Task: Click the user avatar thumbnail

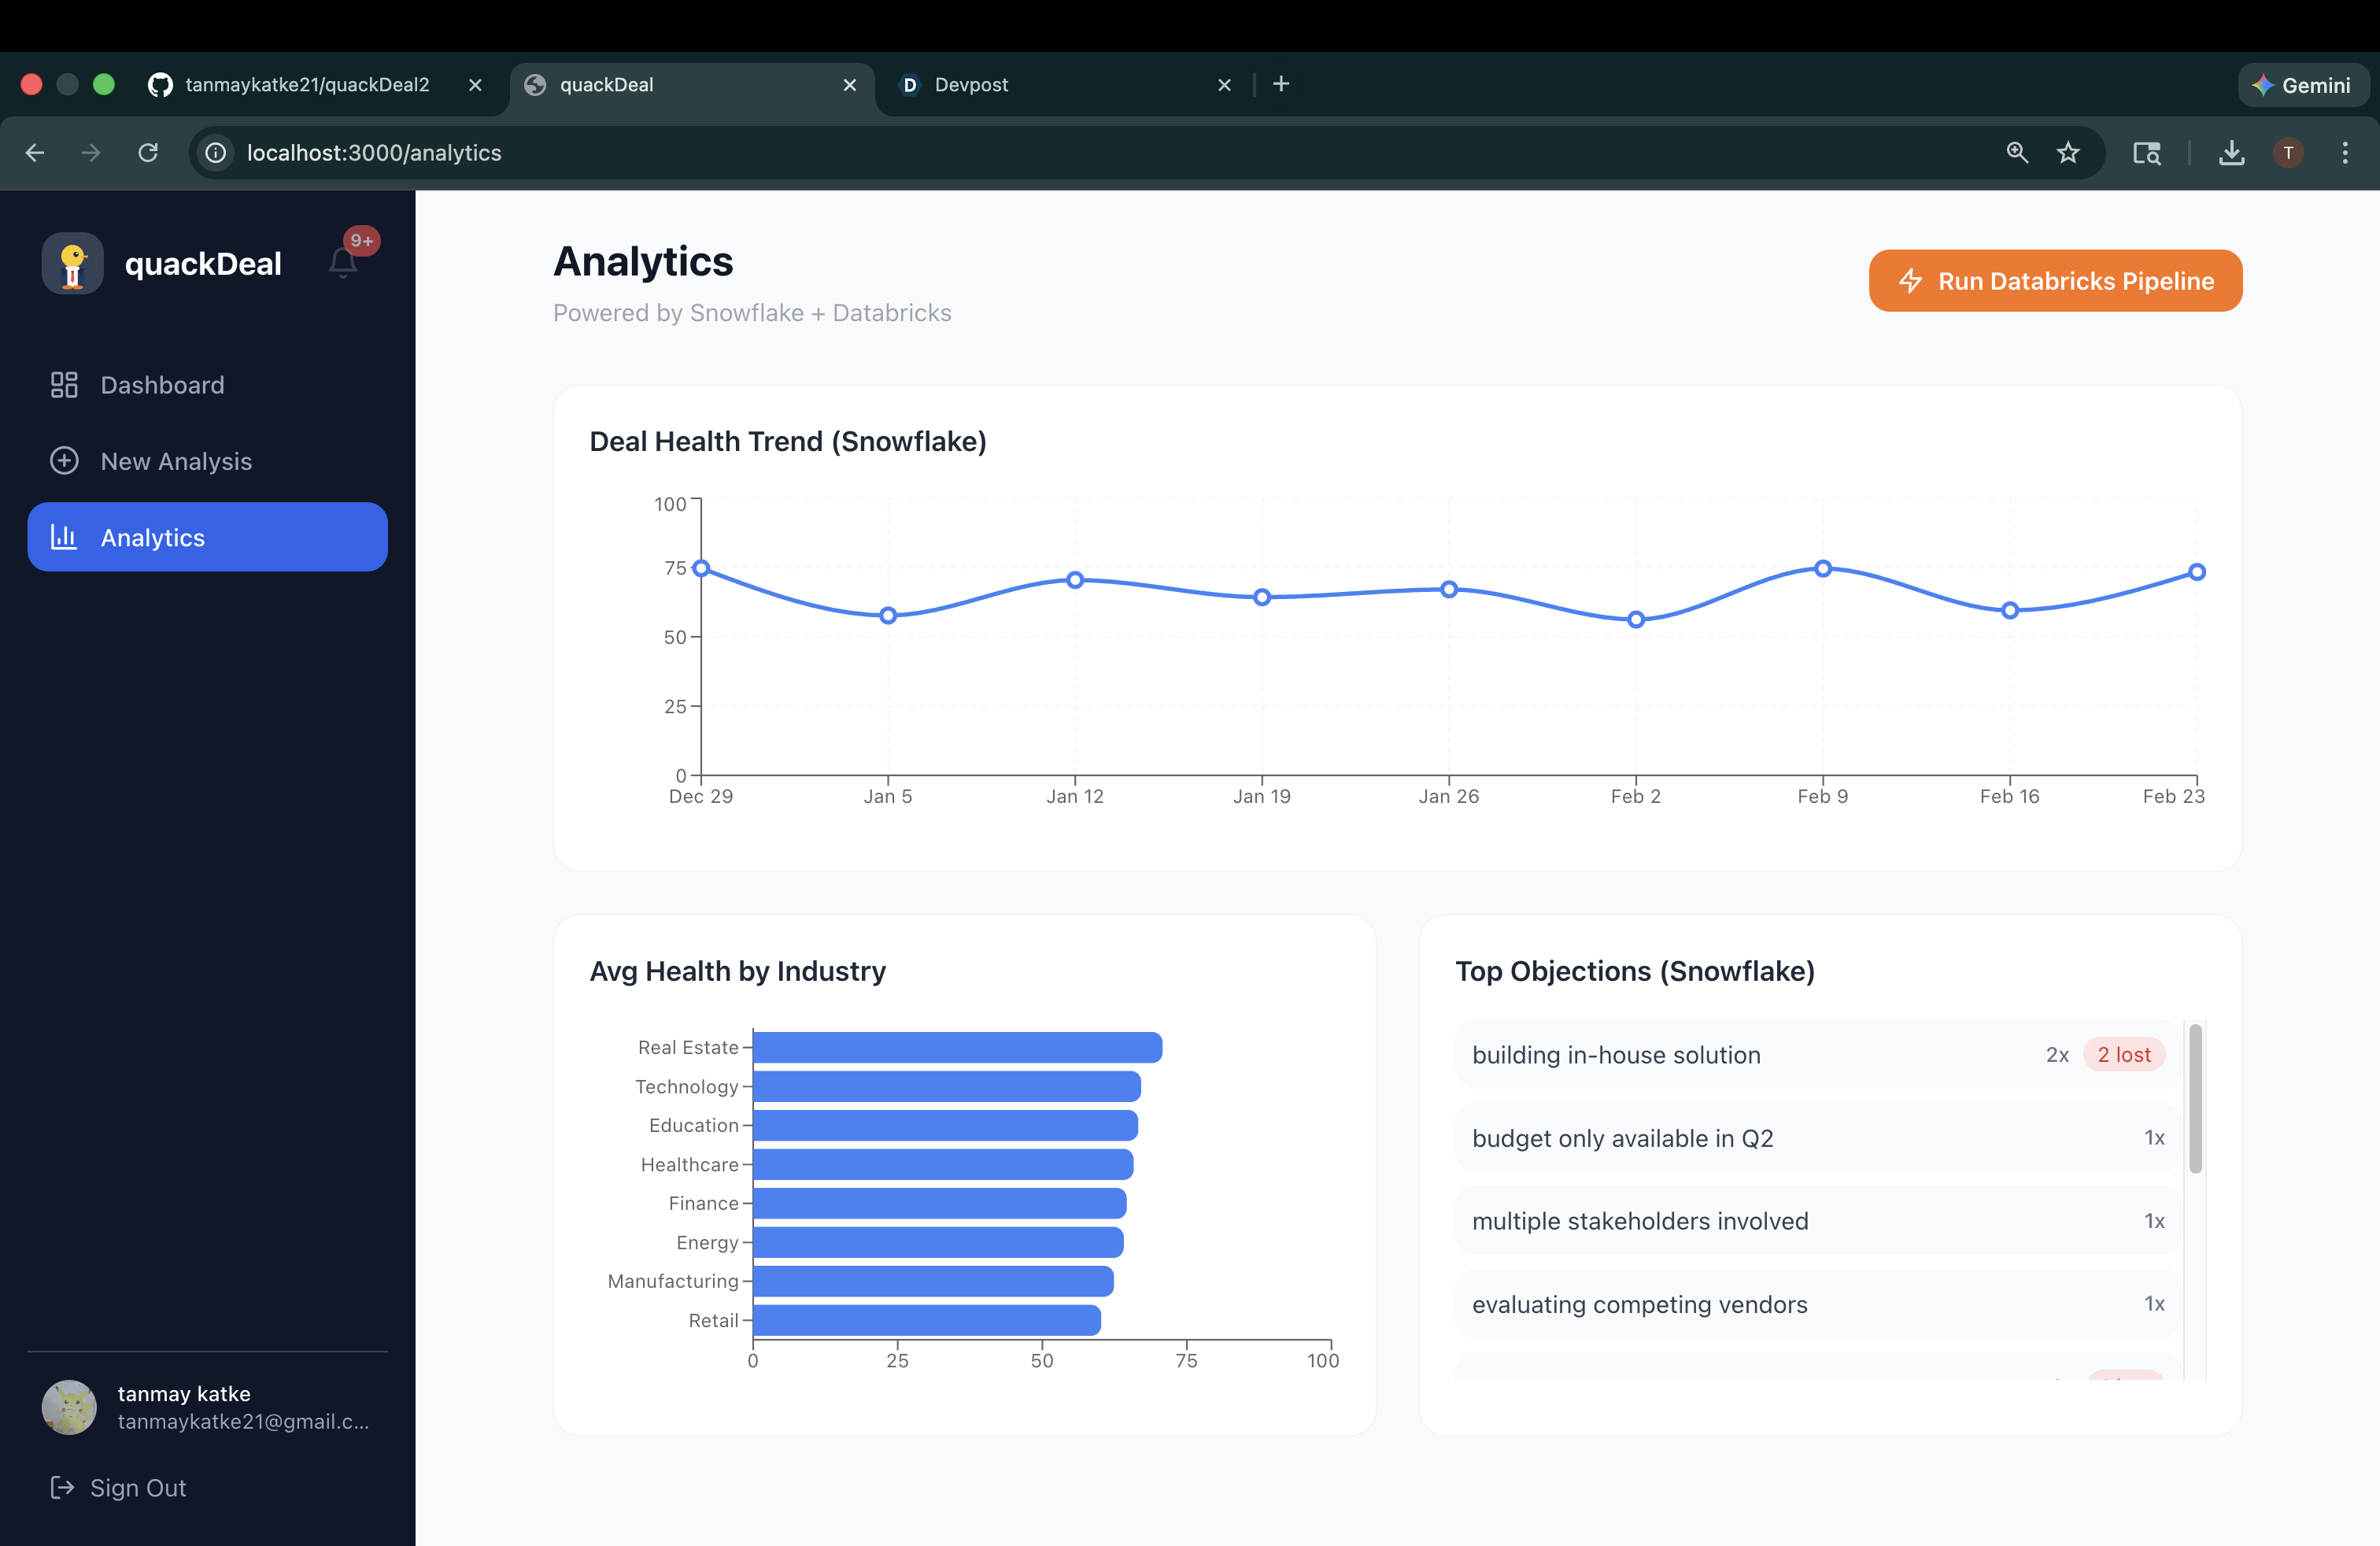Action: click(69, 1407)
